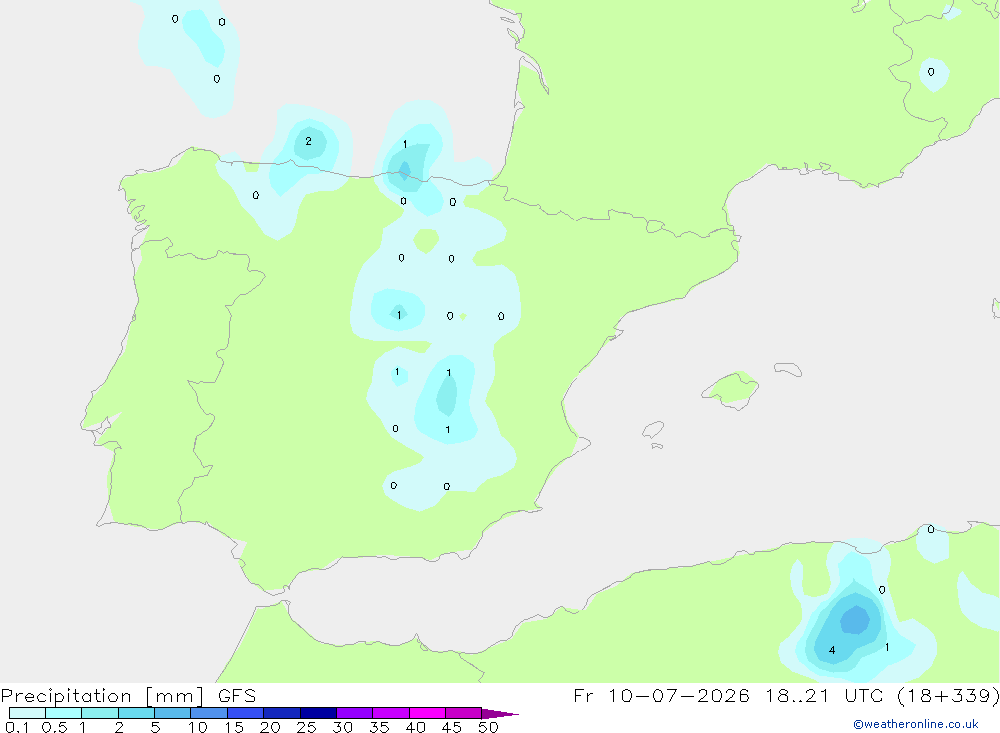
Task: Select the over-50 purple arrow legend tip
Action: (x=500, y=713)
